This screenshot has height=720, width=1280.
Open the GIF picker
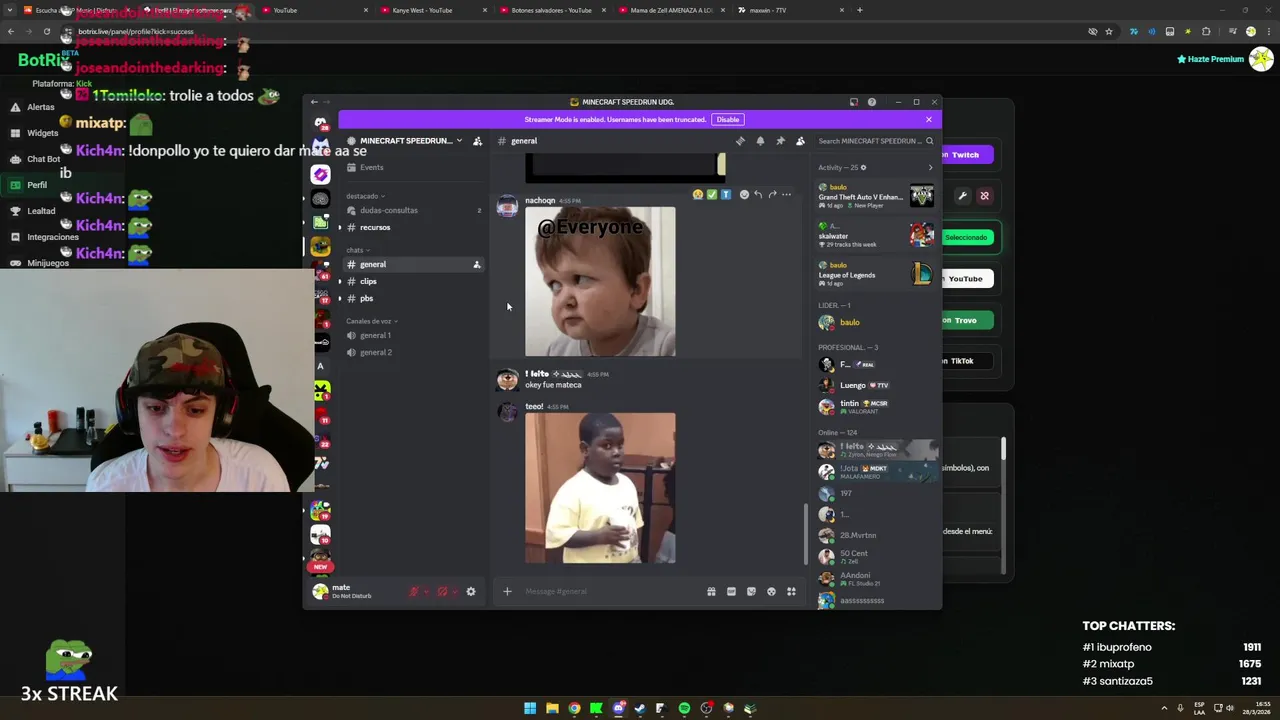point(731,591)
